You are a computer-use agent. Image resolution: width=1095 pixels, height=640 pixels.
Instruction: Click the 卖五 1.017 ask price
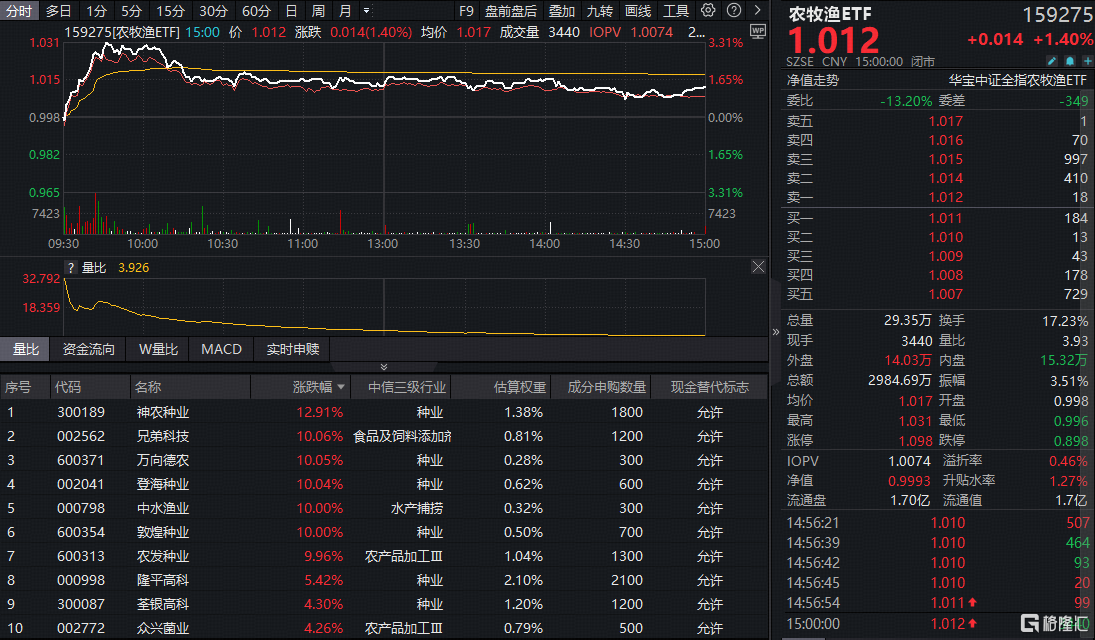(x=946, y=122)
